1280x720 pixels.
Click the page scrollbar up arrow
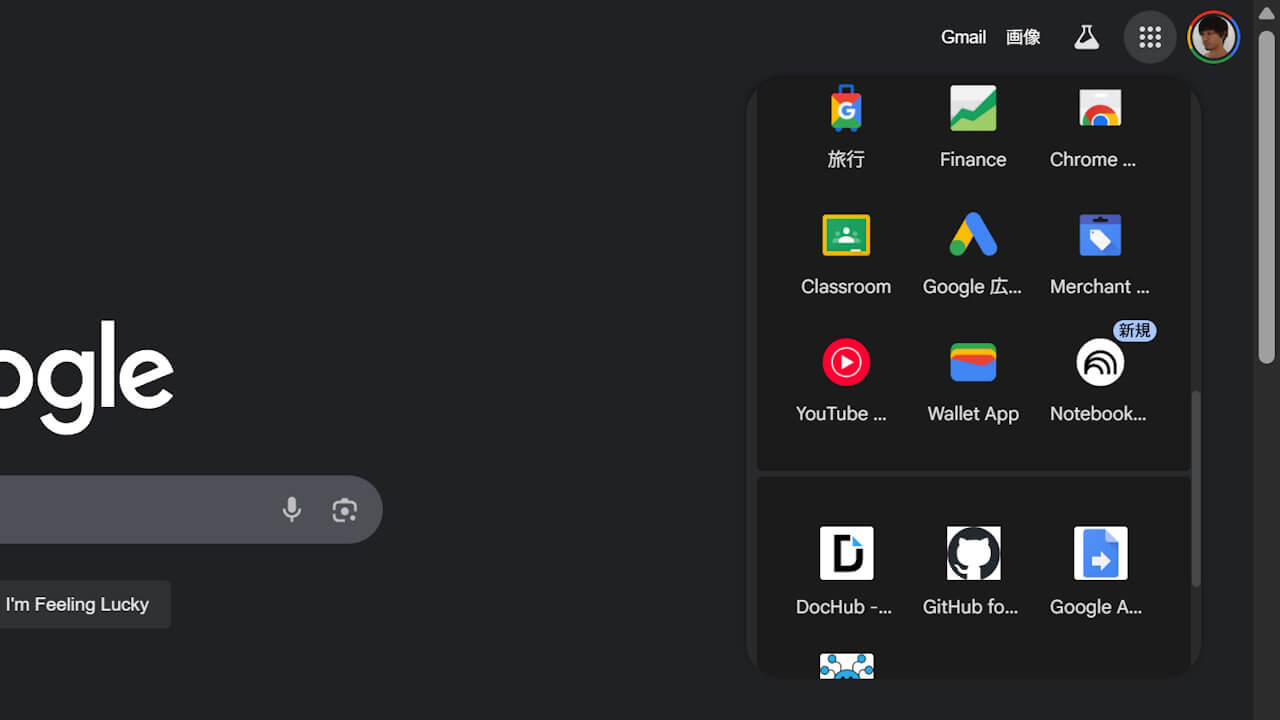(1267, 12)
